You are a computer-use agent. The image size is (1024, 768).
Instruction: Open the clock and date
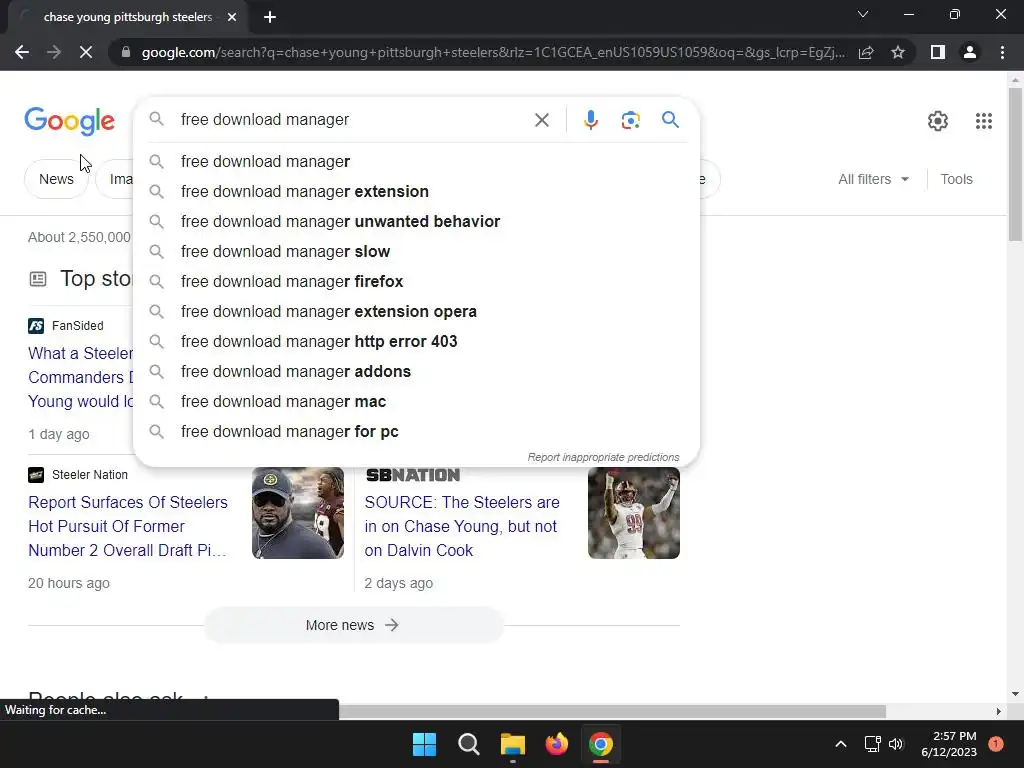coord(949,744)
